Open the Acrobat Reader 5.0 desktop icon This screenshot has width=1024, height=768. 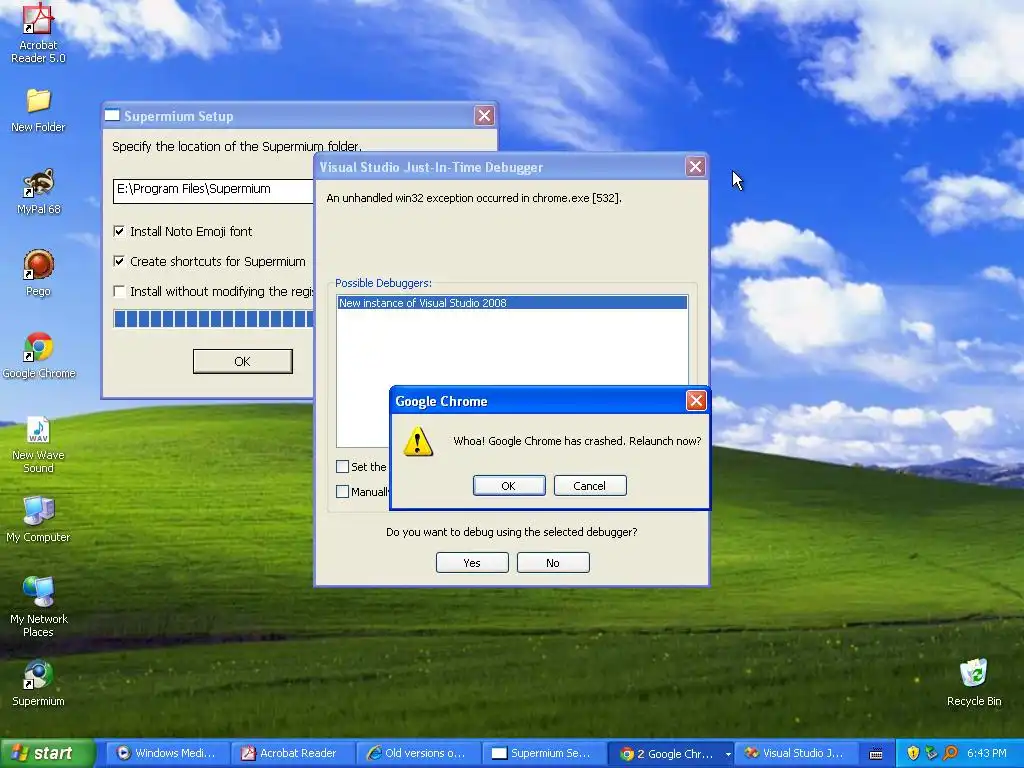38,33
